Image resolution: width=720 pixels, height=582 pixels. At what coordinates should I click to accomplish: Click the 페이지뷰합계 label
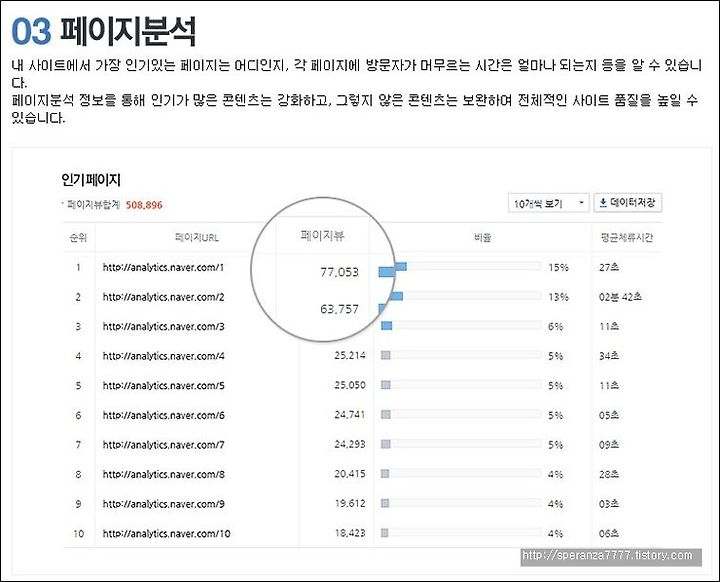click(x=93, y=205)
